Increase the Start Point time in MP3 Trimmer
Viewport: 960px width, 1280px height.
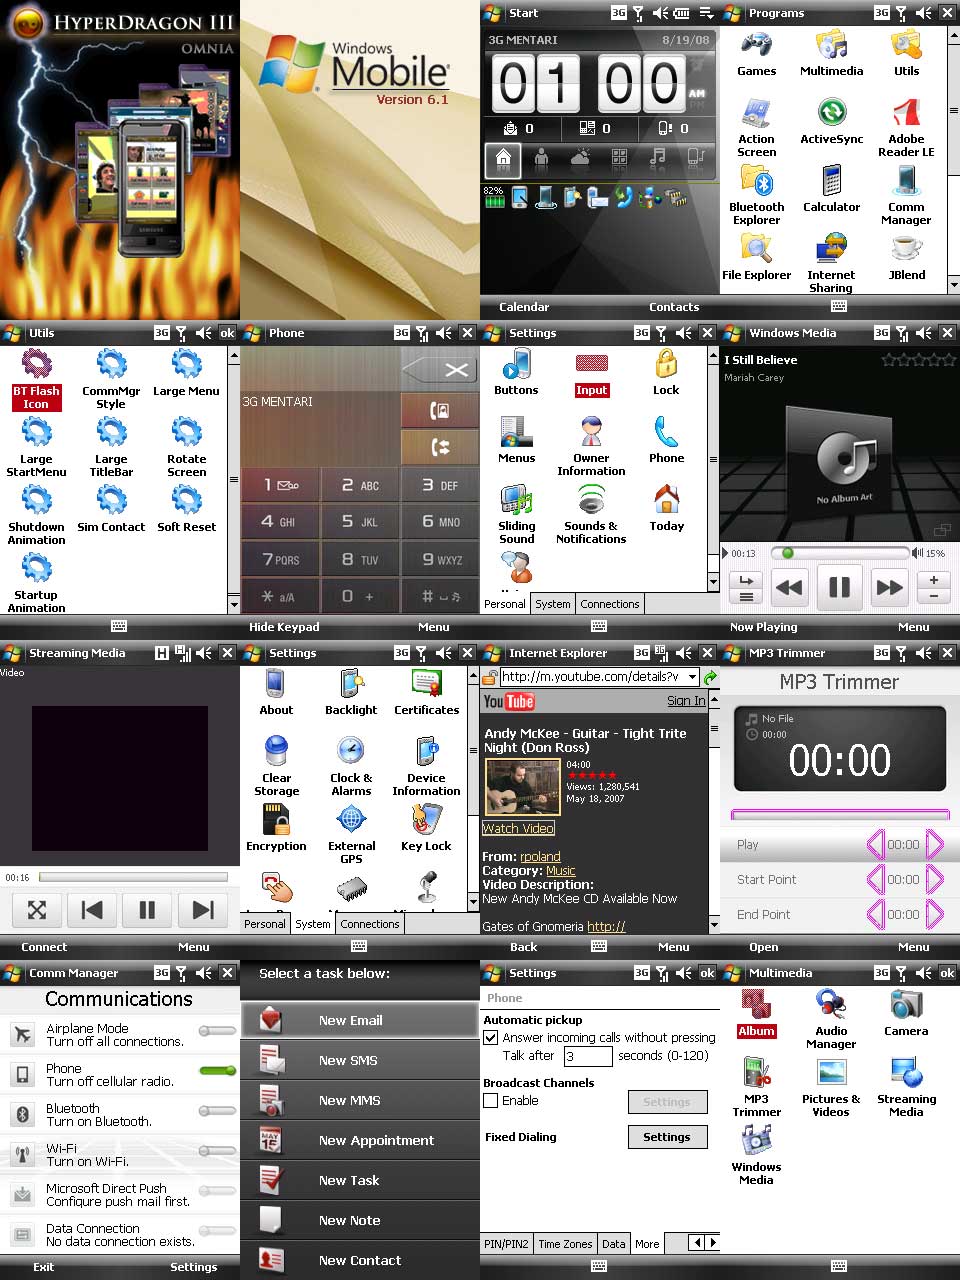click(935, 880)
